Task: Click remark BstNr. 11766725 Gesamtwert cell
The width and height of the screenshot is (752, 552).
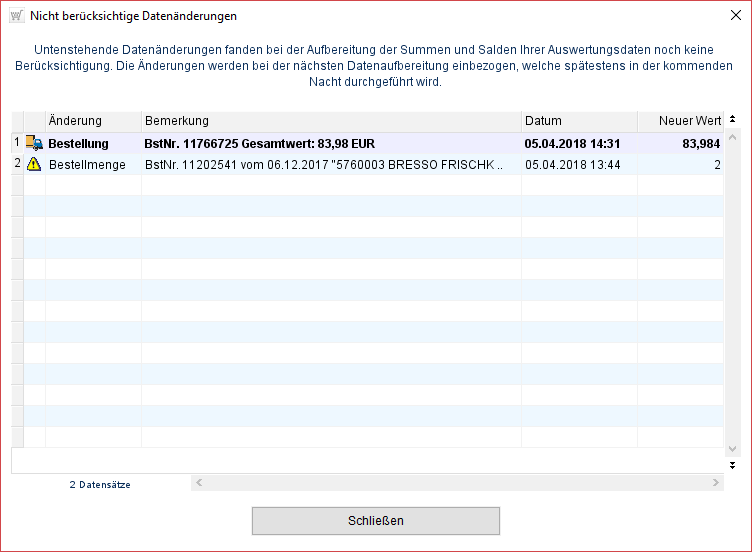Action: coord(260,143)
